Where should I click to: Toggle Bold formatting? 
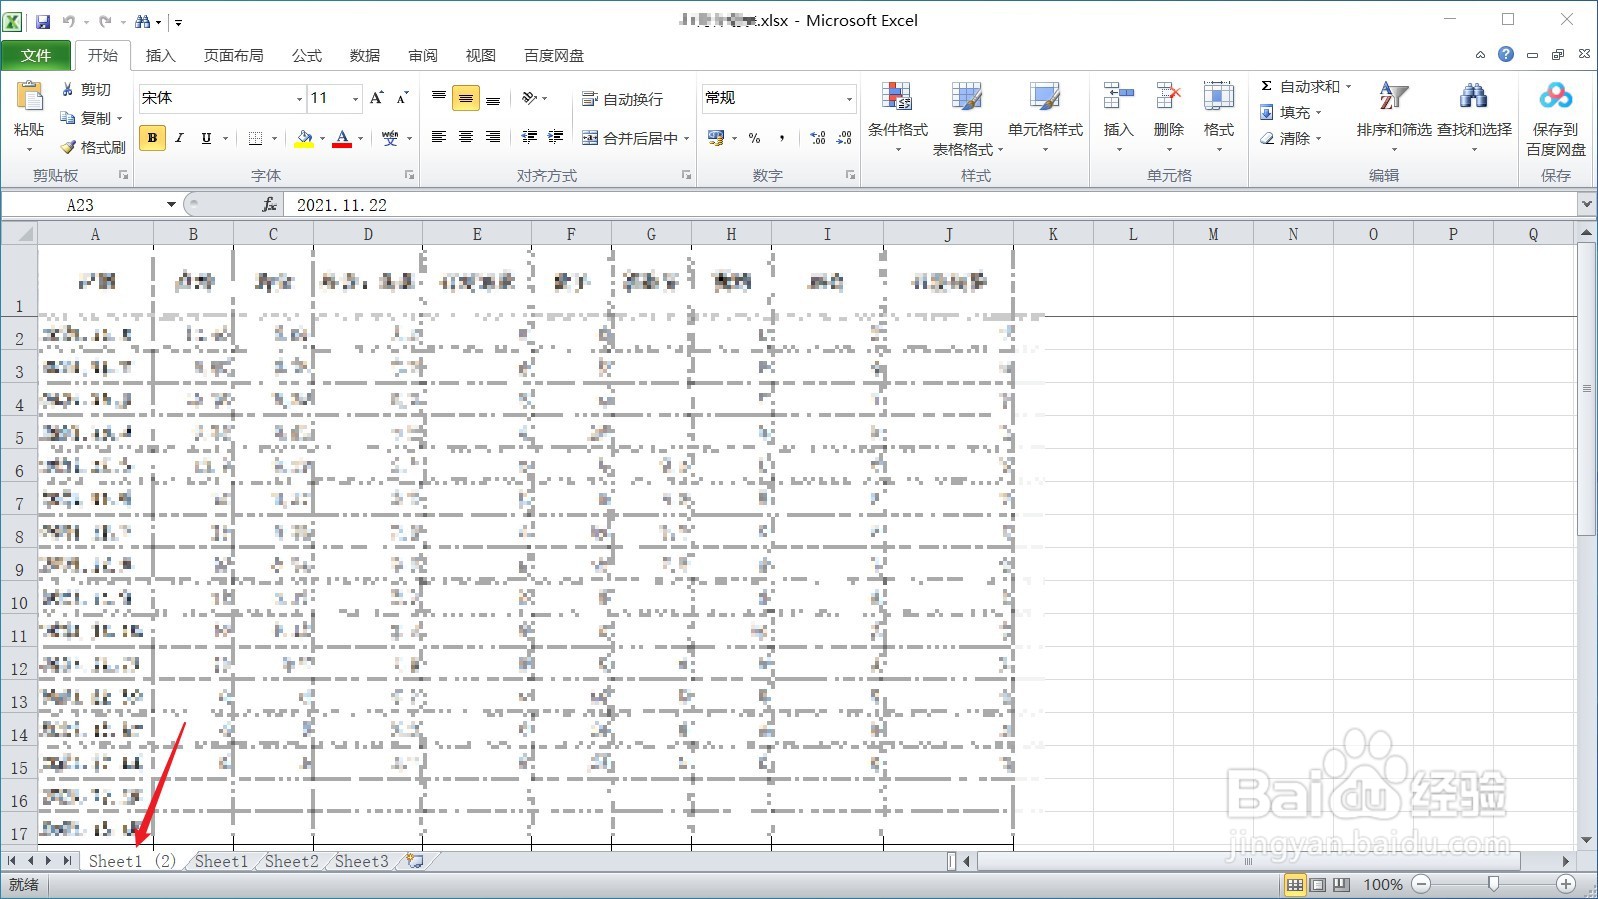click(152, 138)
